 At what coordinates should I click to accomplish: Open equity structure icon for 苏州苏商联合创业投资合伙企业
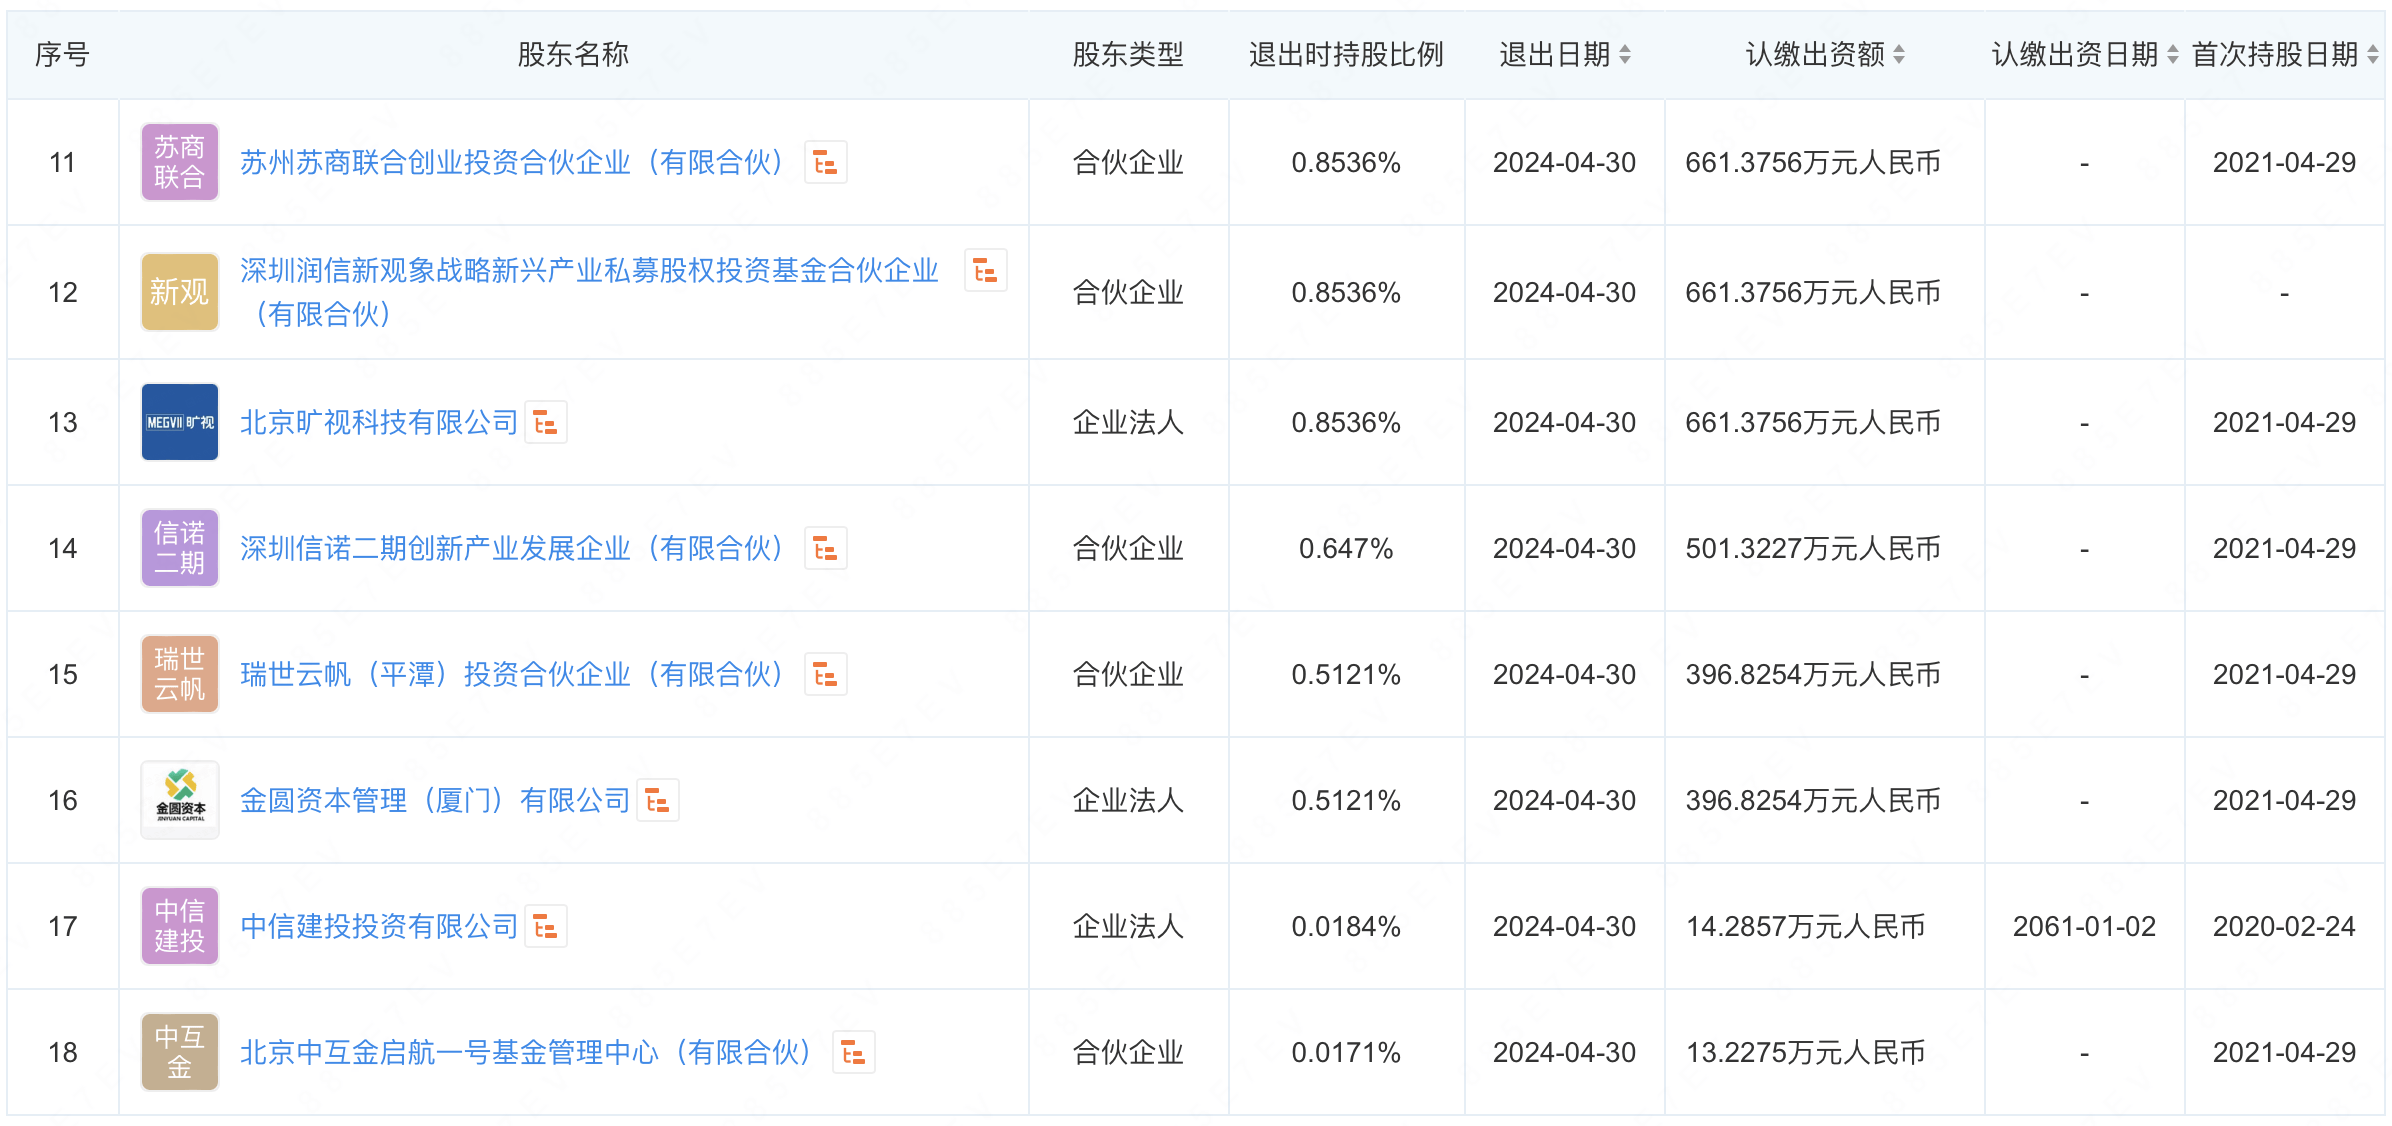pyautogui.click(x=825, y=163)
